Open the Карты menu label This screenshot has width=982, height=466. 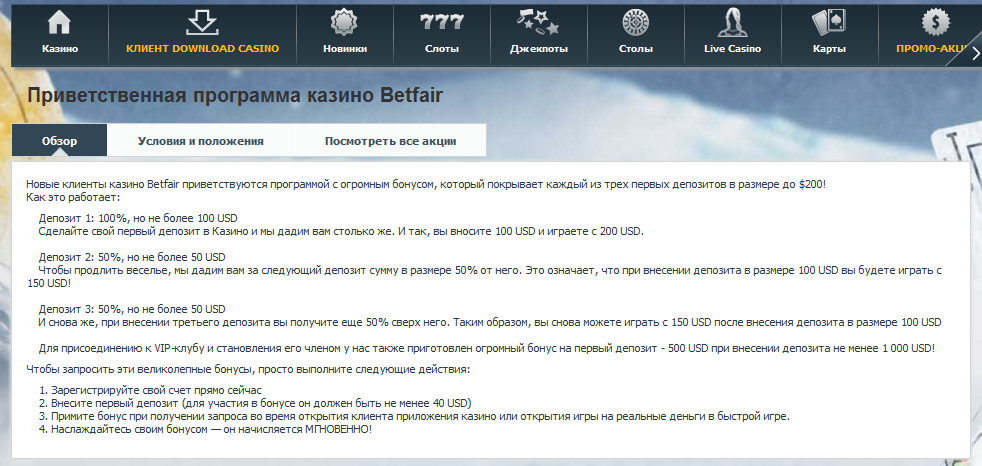pos(829,49)
